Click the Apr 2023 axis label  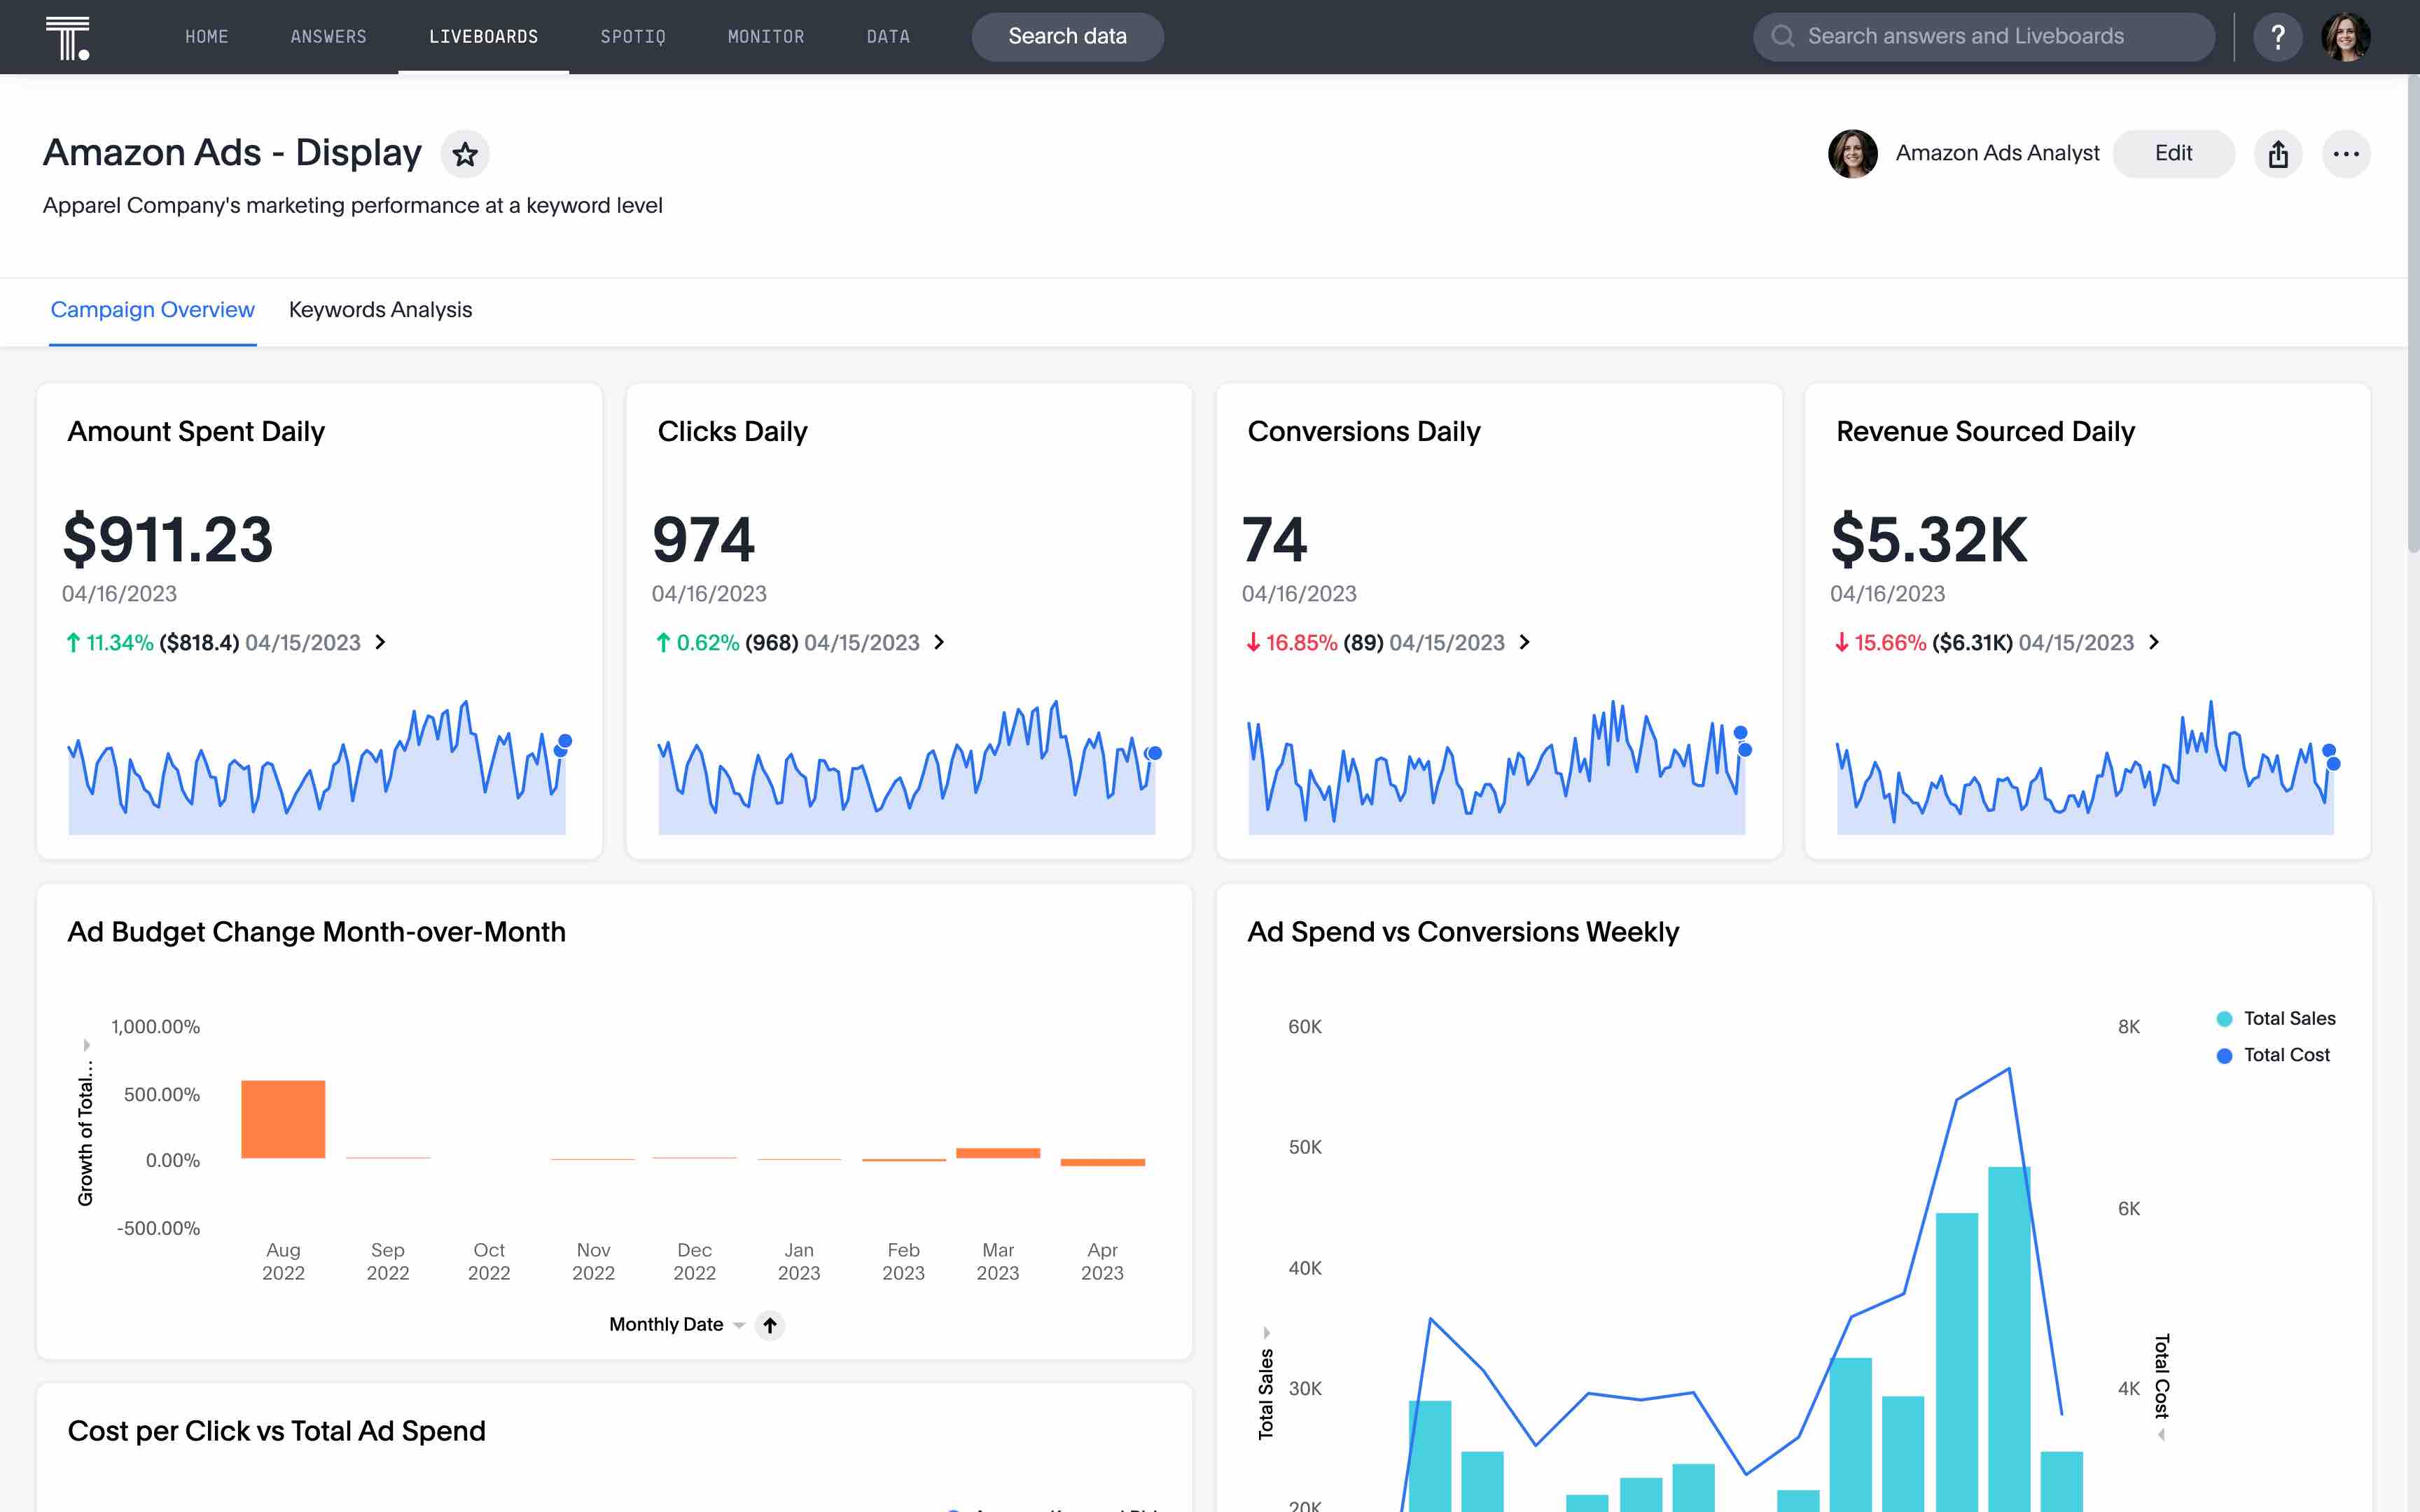[x=1102, y=1262]
